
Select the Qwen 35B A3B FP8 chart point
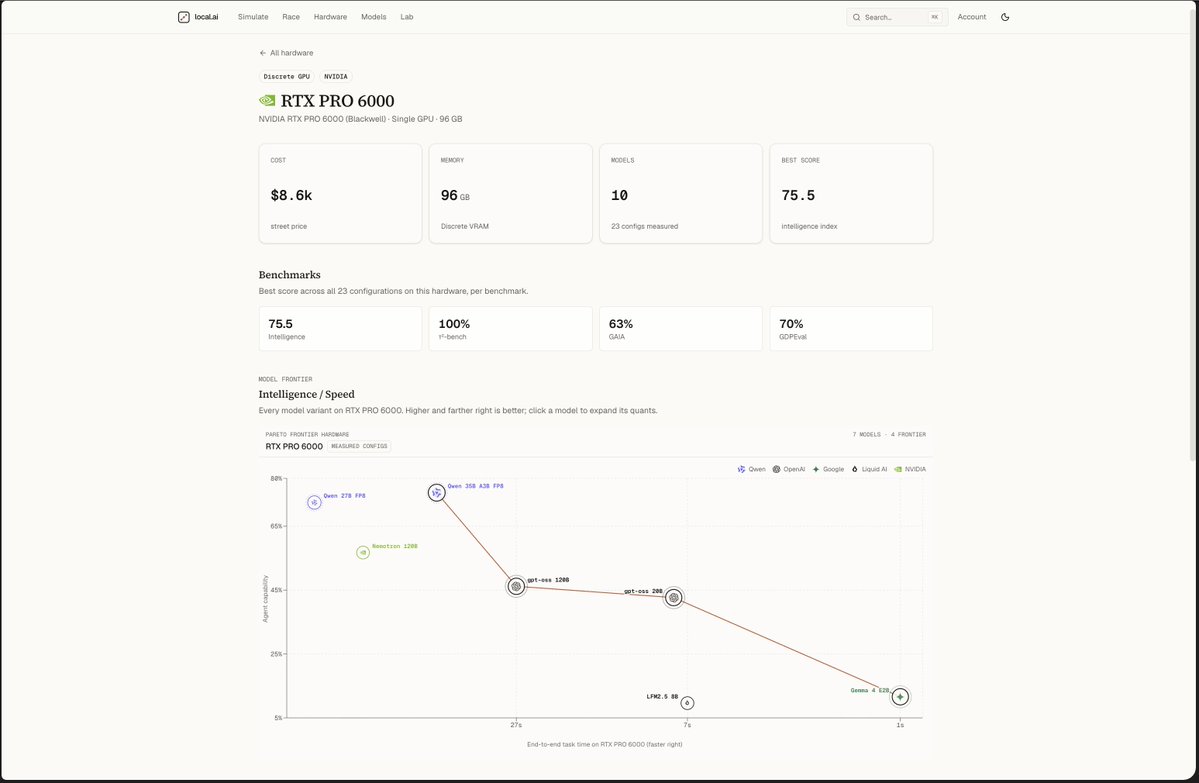pyautogui.click(x=437, y=492)
